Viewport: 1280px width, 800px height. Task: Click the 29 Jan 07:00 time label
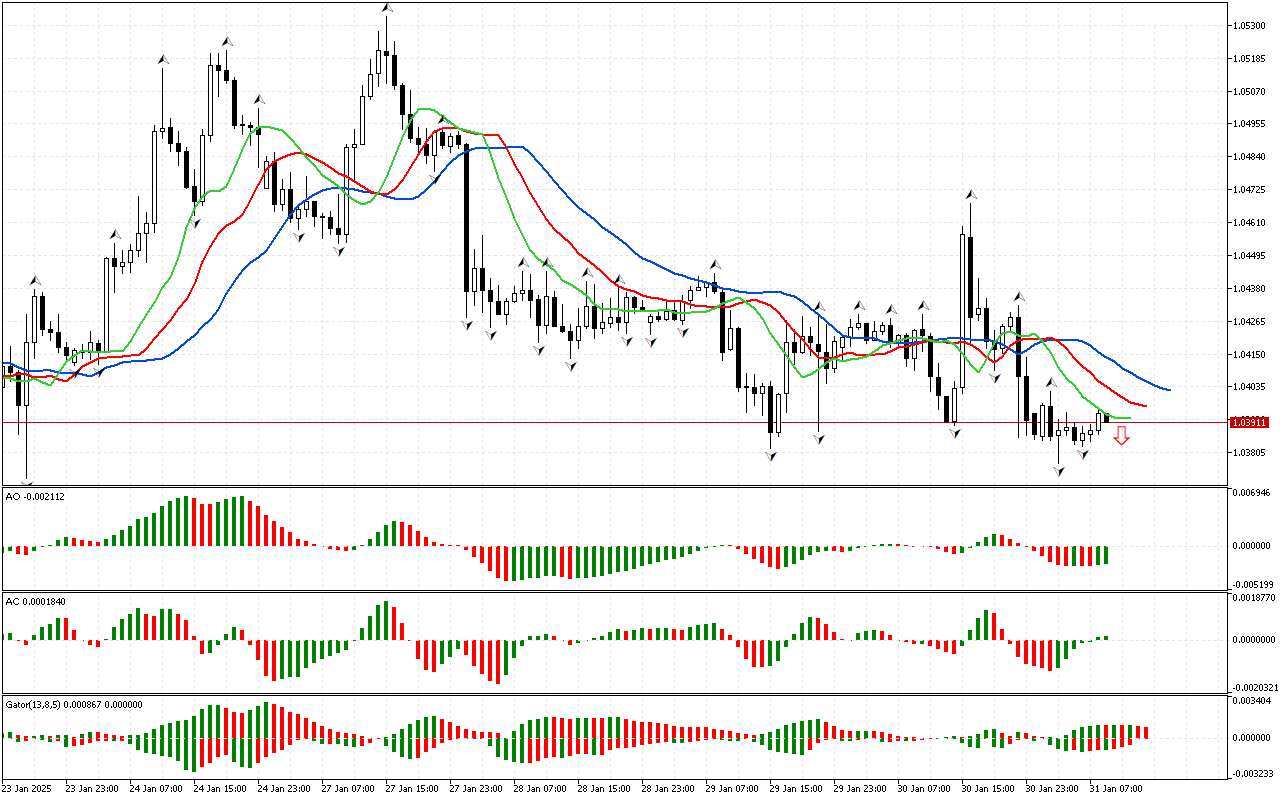(732, 788)
